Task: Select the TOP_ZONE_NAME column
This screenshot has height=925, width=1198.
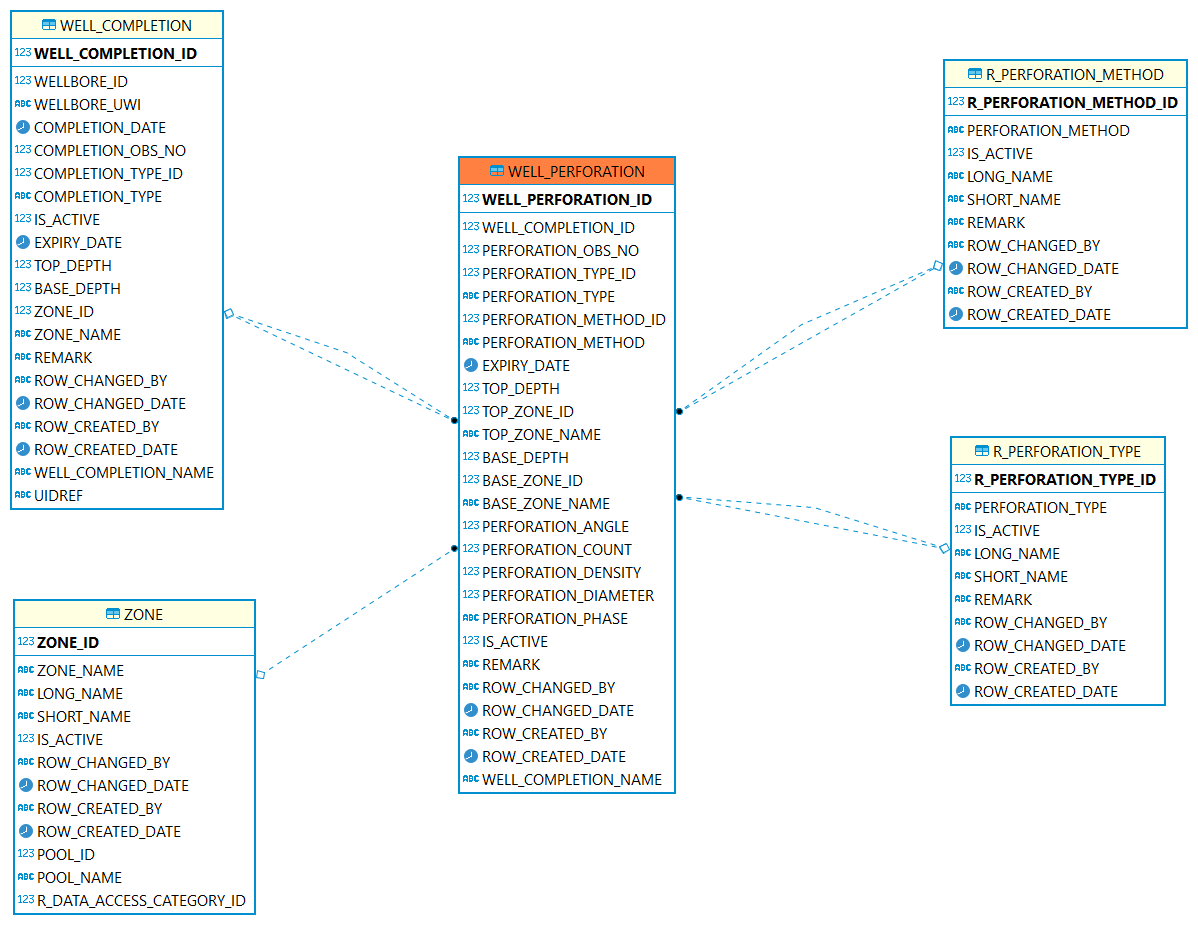Action: tap(541, 434)
